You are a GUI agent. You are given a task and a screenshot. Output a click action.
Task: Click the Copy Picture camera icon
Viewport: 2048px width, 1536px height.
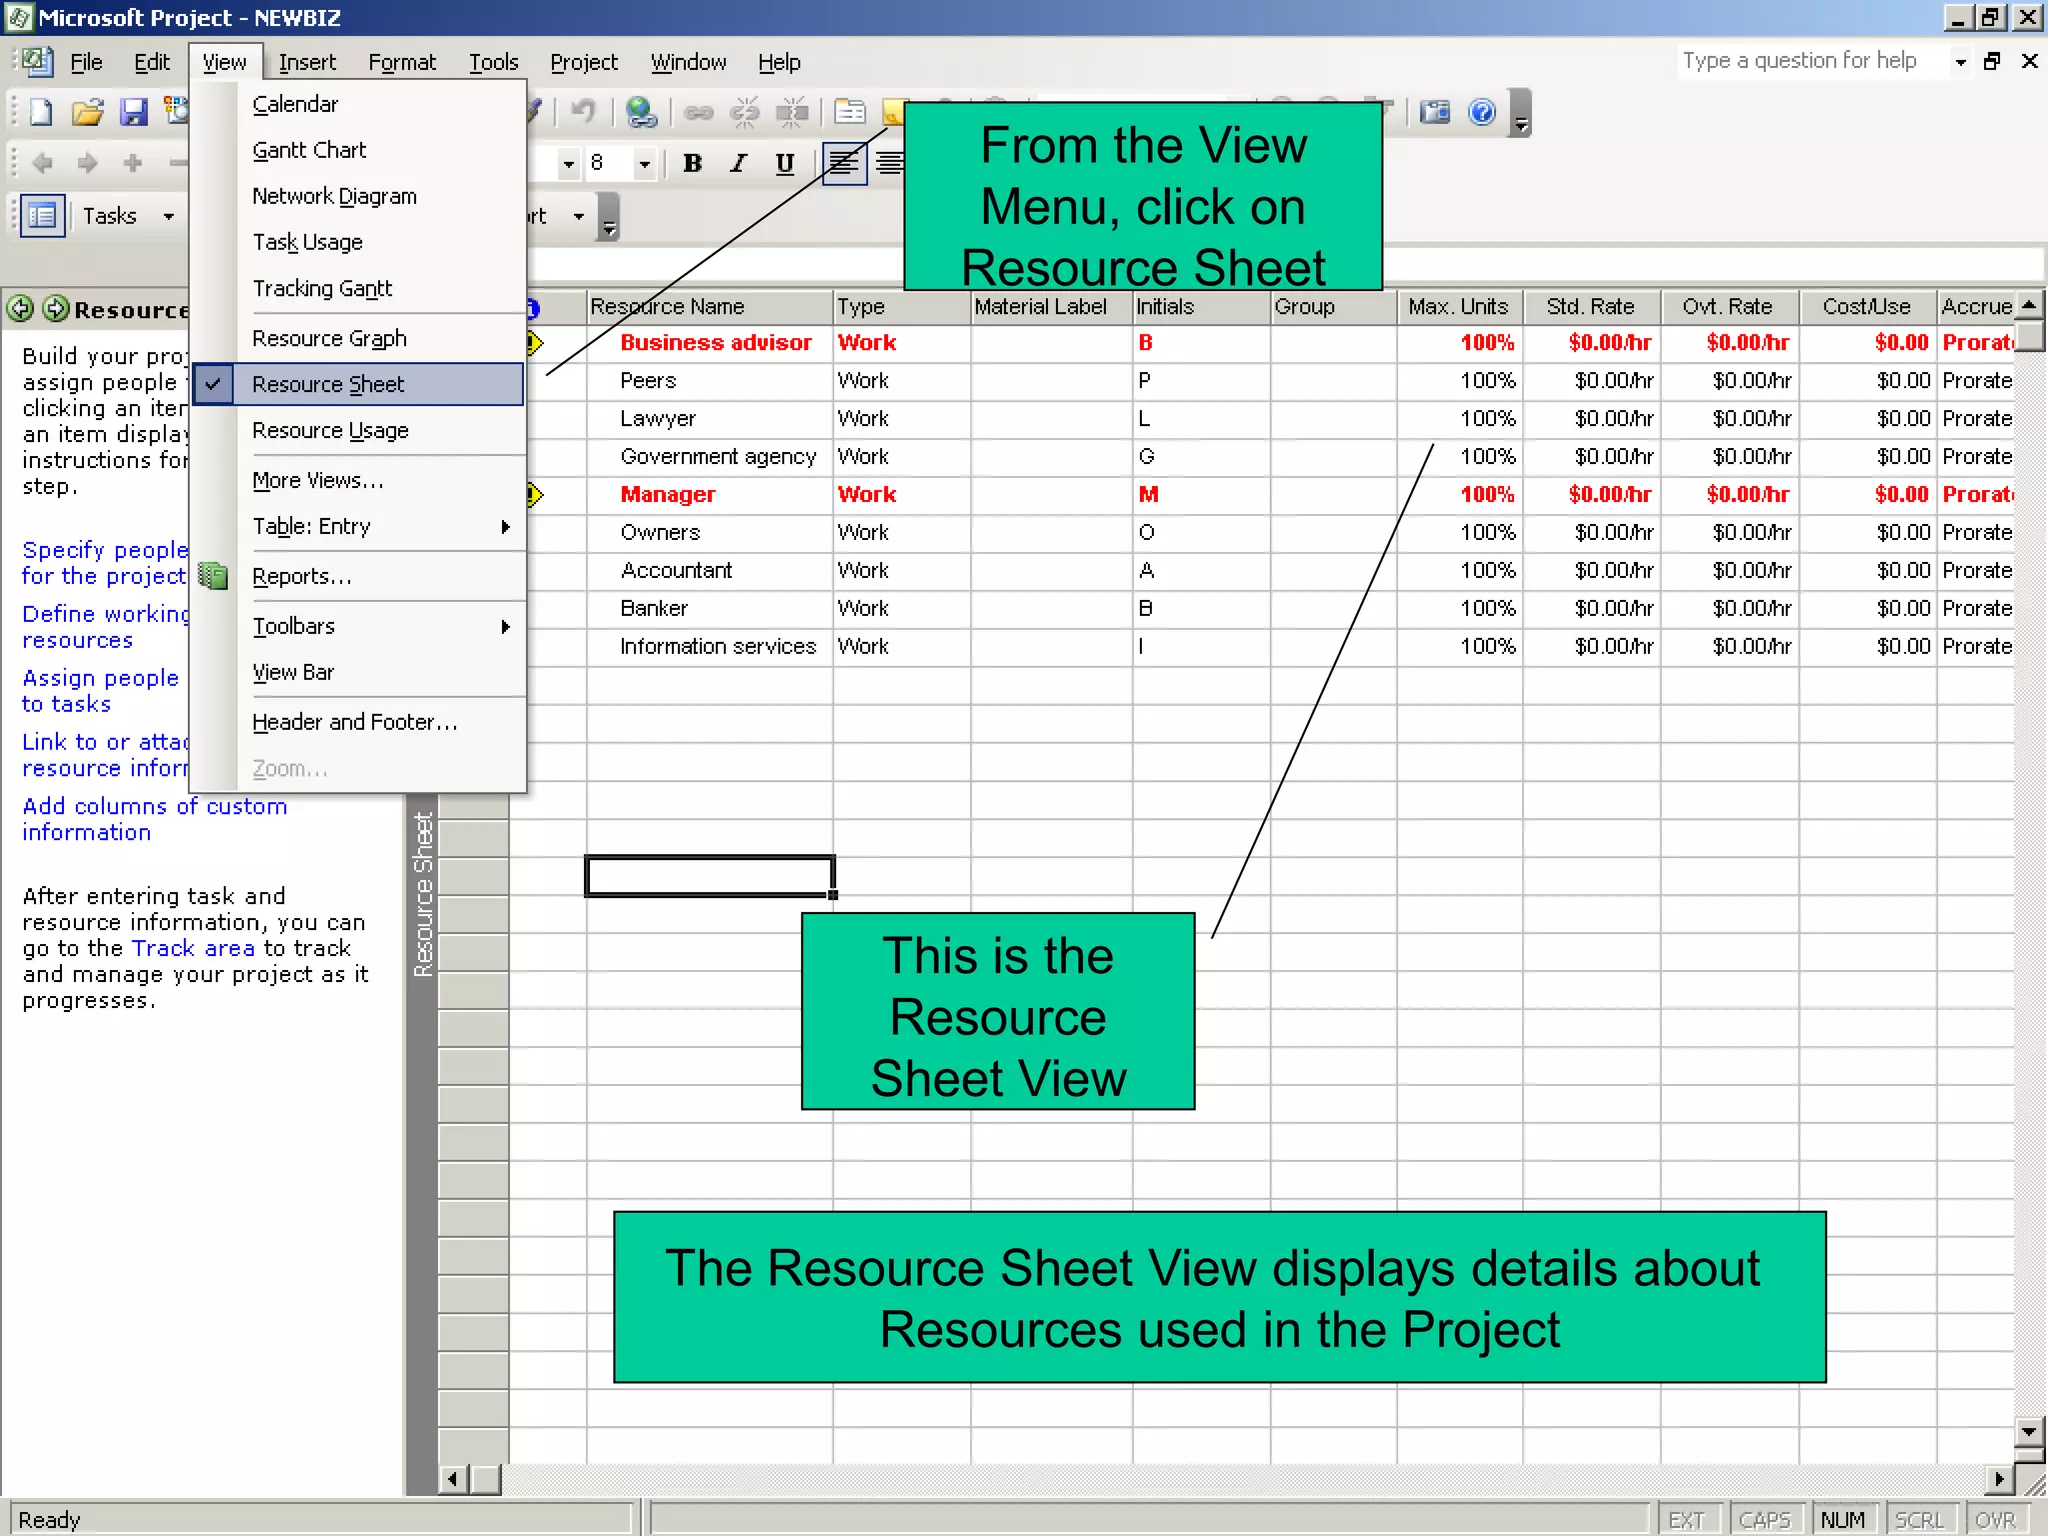(1435, 112)
